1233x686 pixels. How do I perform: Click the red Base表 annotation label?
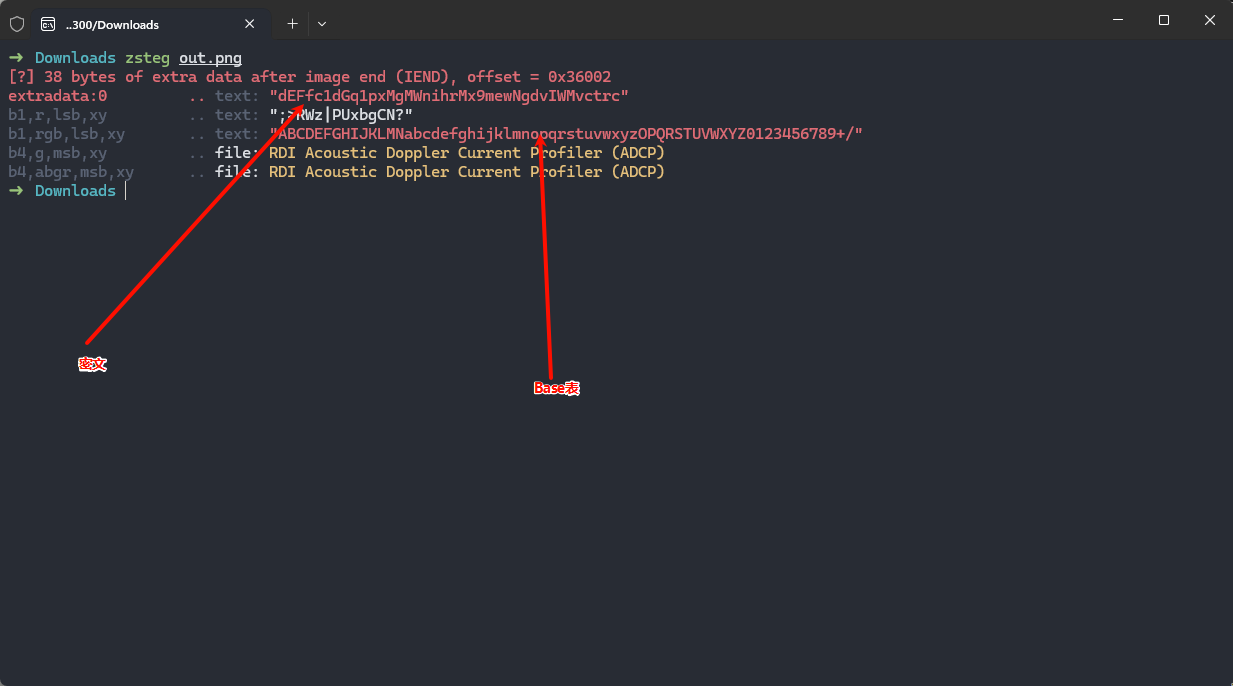(556, 388)
